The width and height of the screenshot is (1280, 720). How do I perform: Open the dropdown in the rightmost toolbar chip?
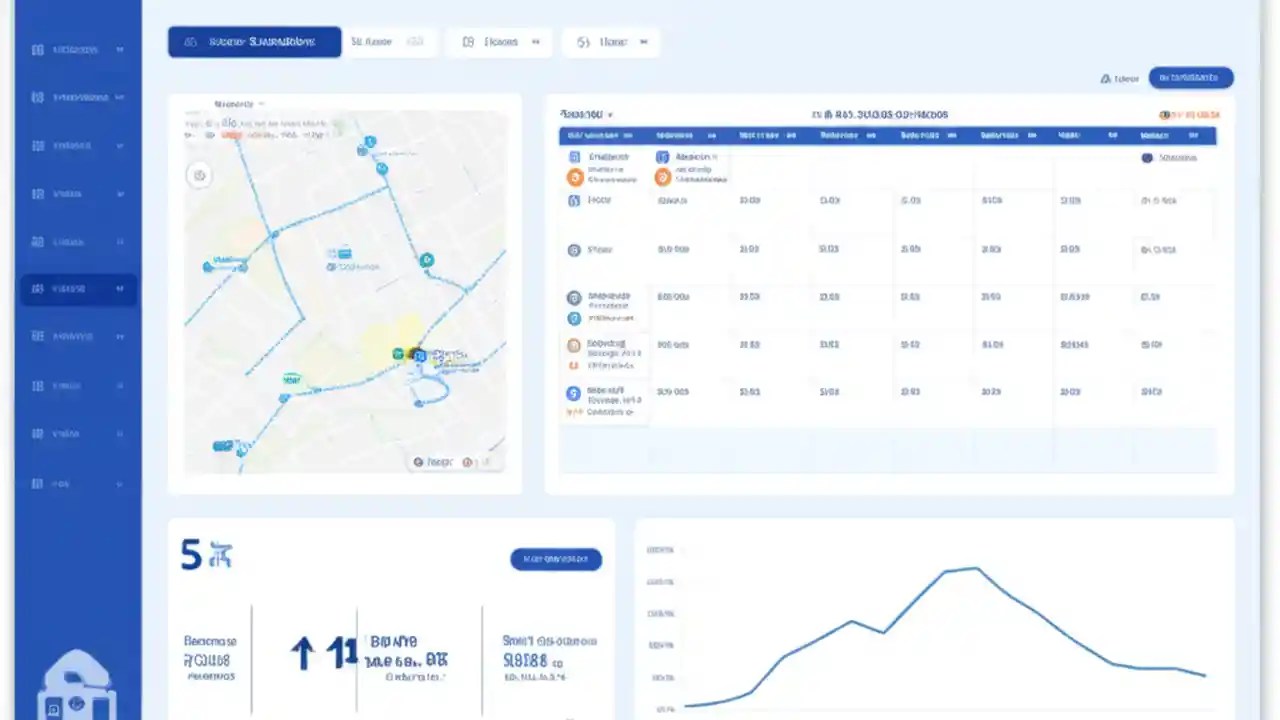click(x=643, y=42)
